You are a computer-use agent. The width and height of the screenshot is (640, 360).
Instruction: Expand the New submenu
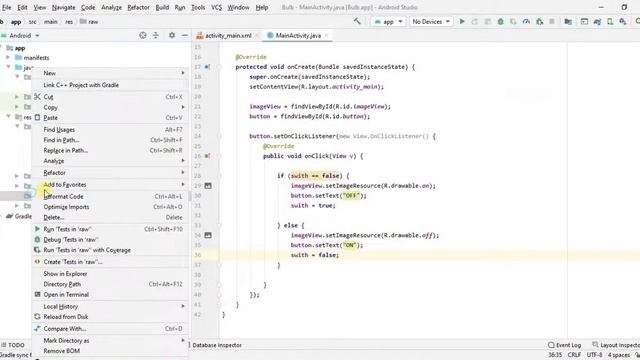click(x=110, y=73)
